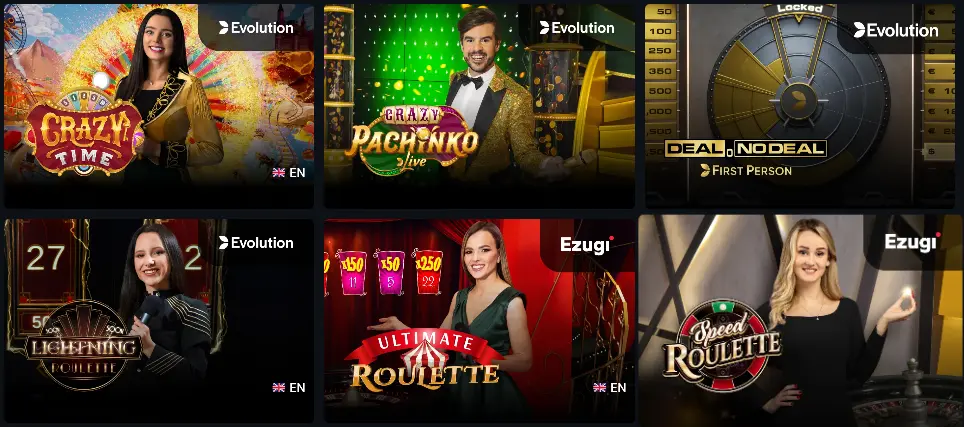Open the Lightning Roulette game card

click(x=159, y=321)
